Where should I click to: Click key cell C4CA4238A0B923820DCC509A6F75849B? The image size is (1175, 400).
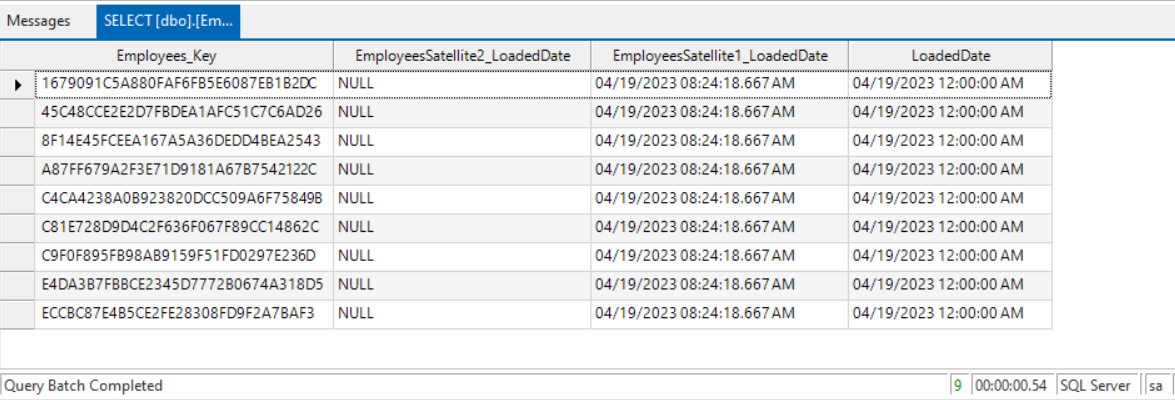[x=182, y=198]
